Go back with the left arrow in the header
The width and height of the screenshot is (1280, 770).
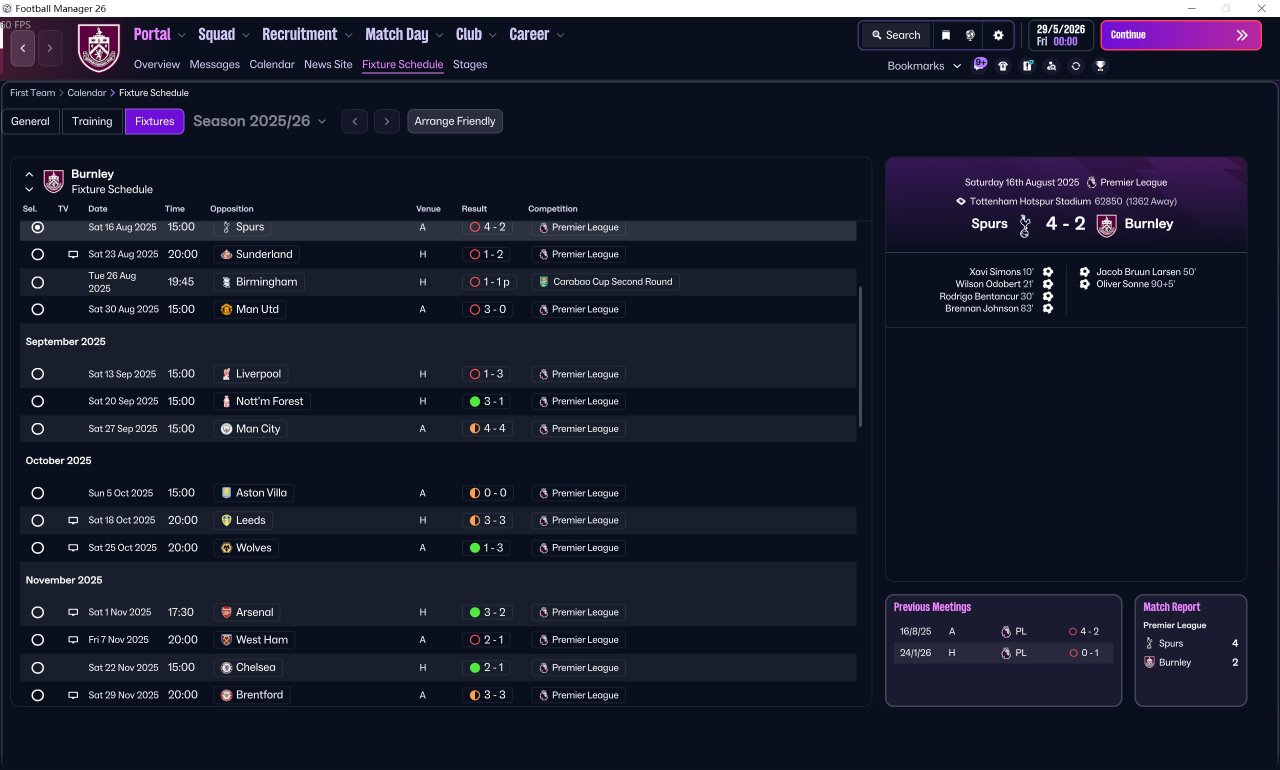click(x=23, y=48)
